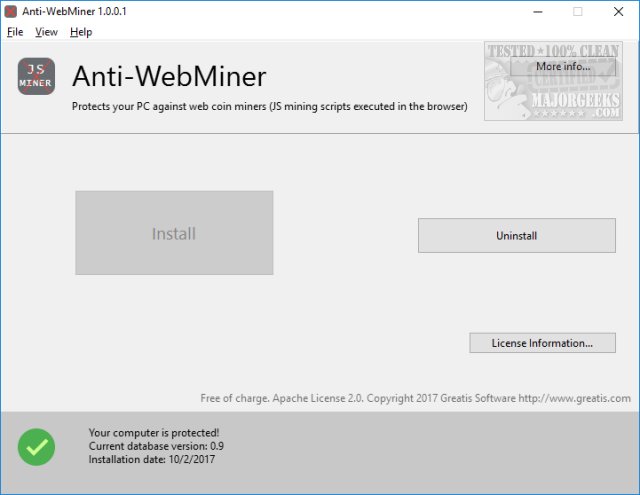Click the Greatis copyright footer line
This screenshot has height=495, width=640.
point(416,398)
